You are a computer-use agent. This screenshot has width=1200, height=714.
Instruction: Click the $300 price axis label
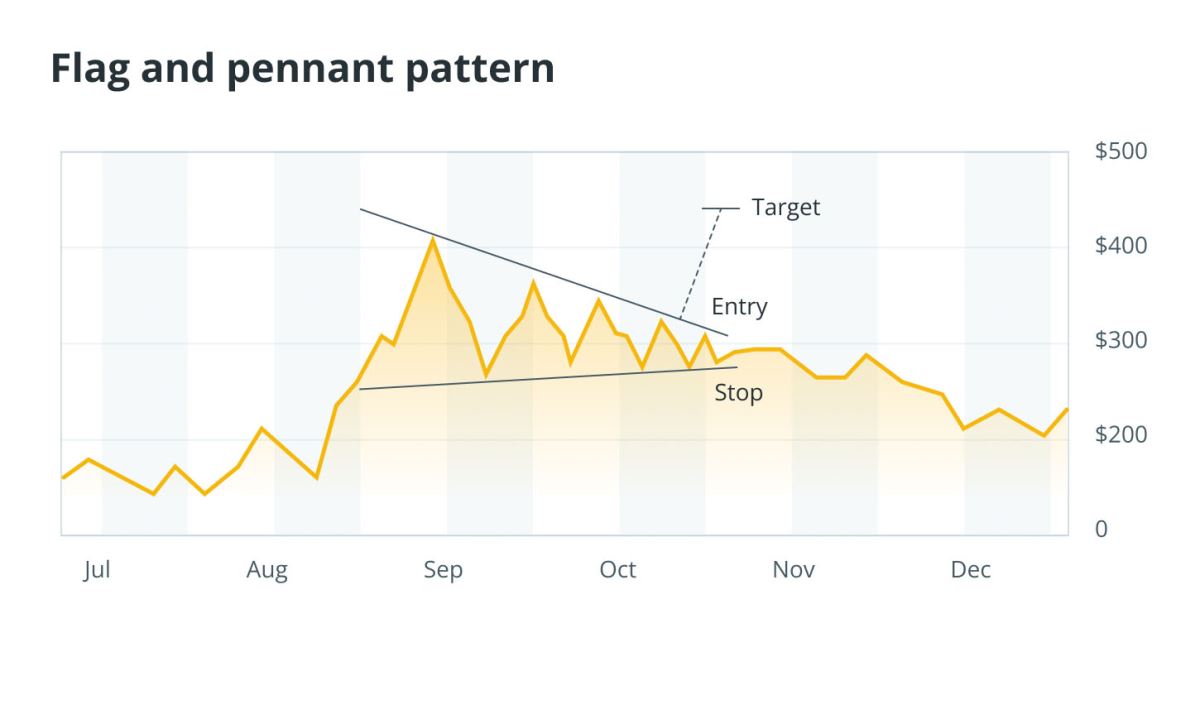point(1121,341)
